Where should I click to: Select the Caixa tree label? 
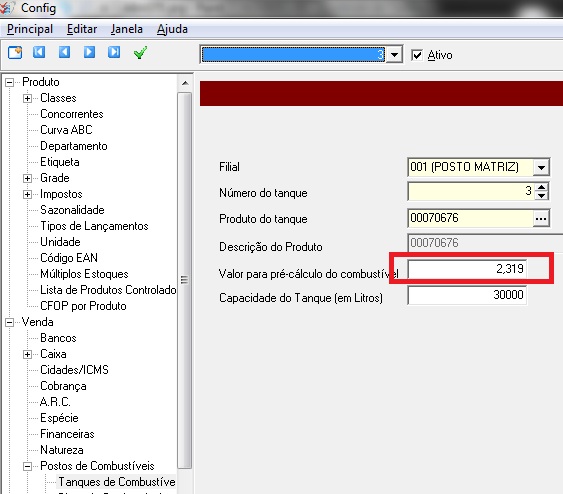53,354
